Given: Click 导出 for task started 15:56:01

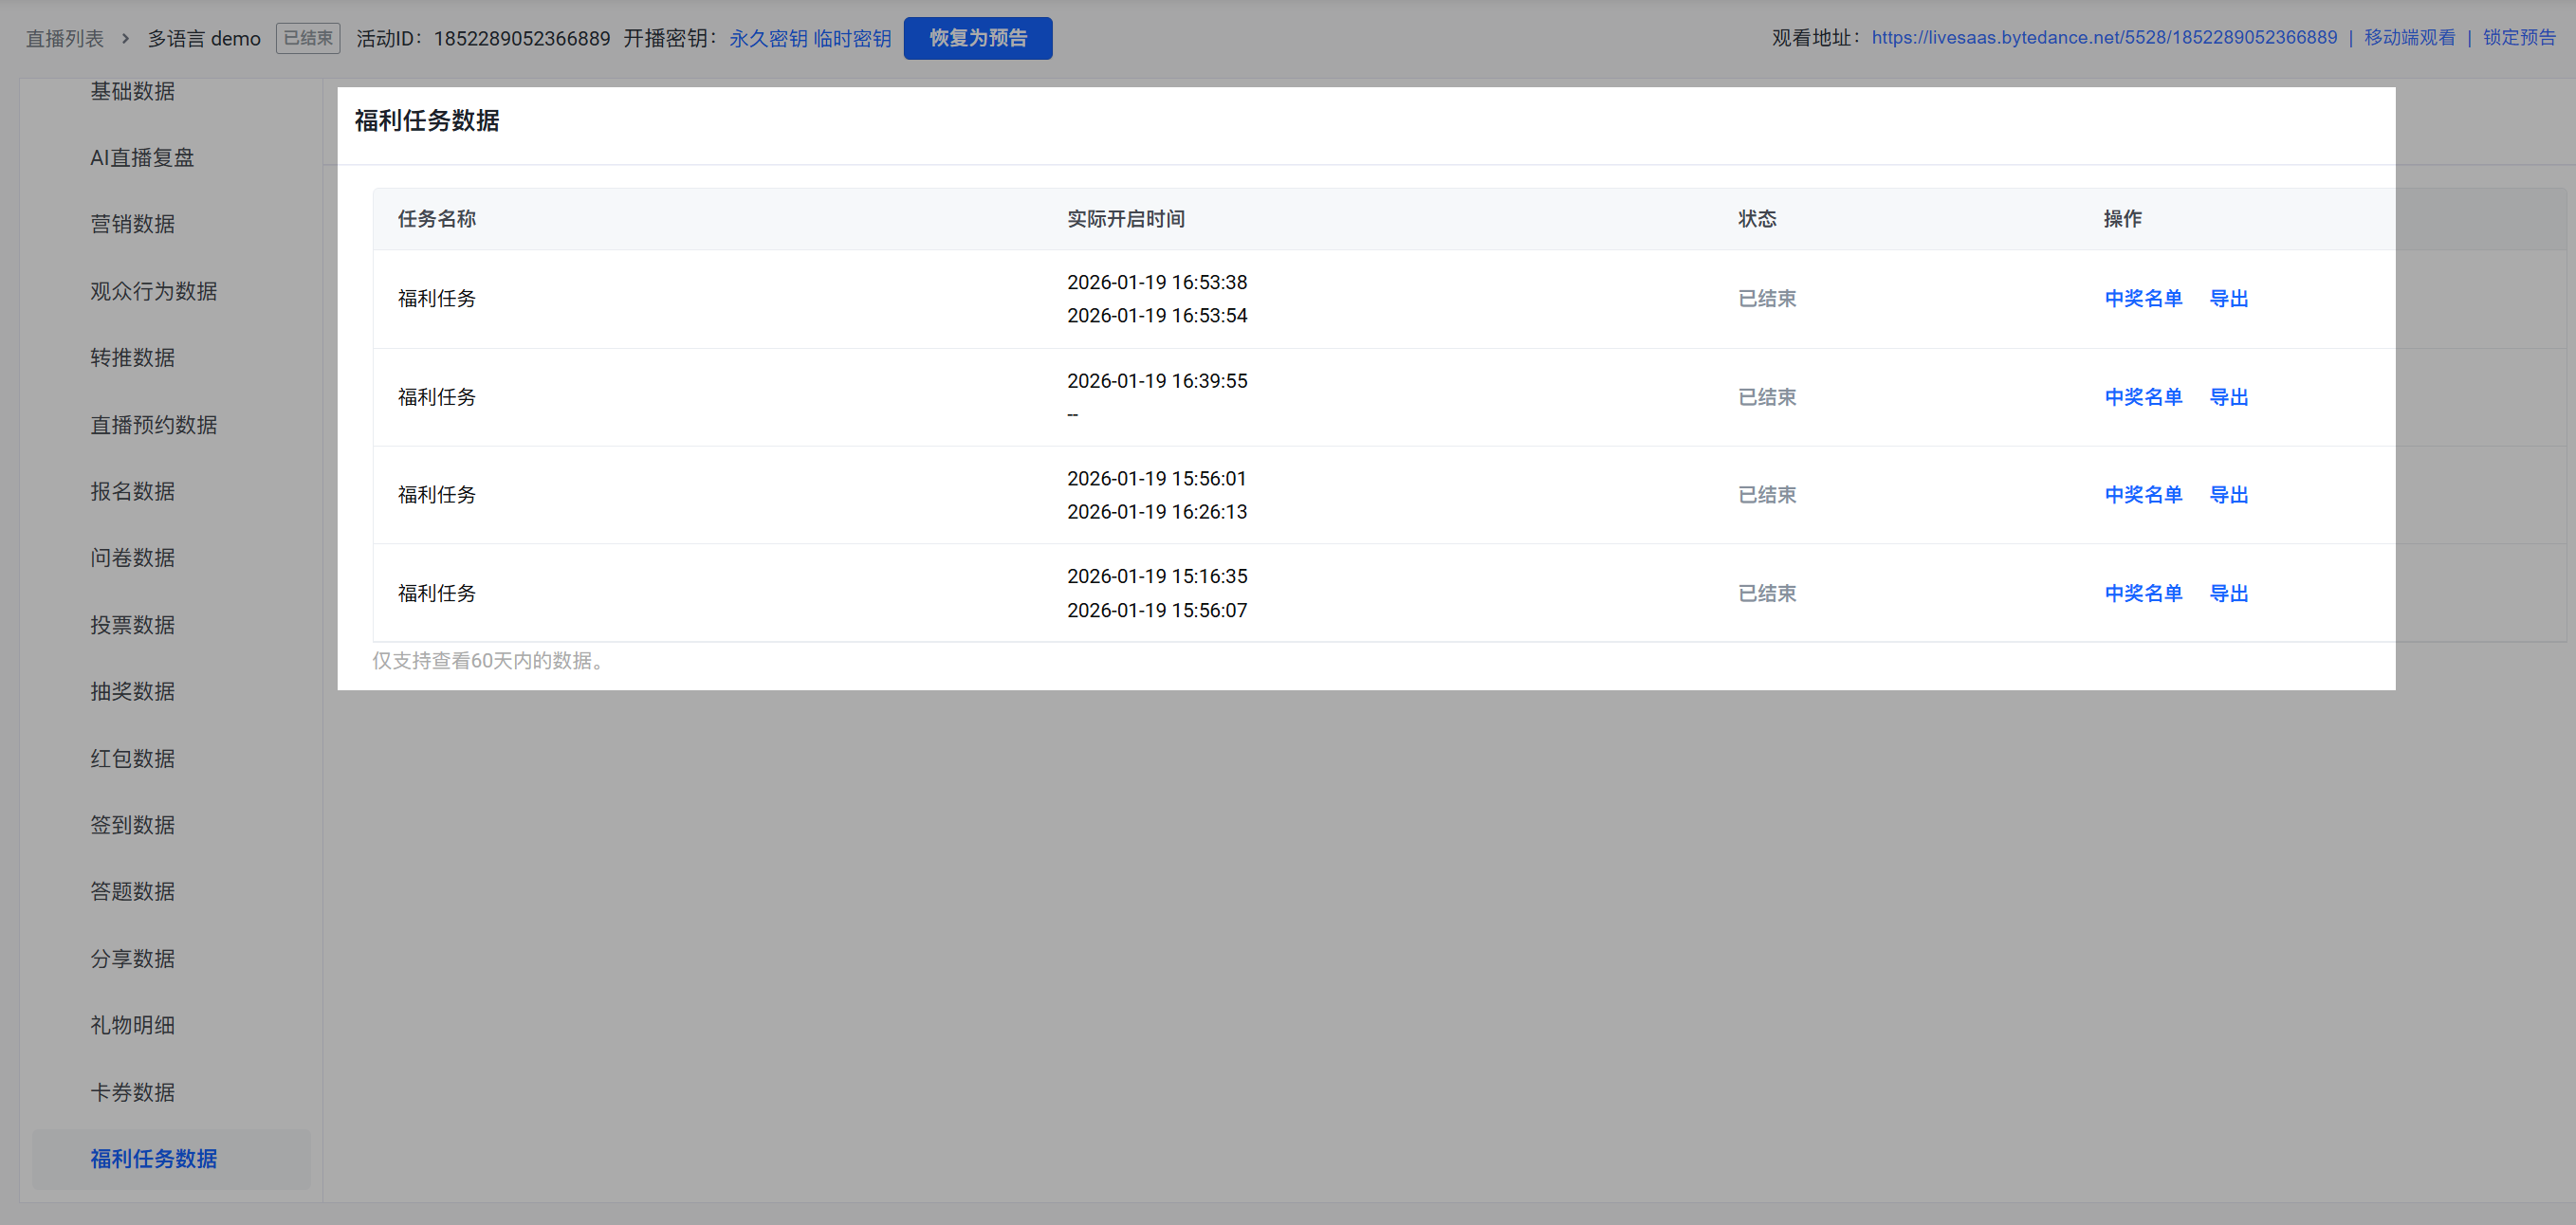Looking at the screenshot, I should (x=2229, y=494).
